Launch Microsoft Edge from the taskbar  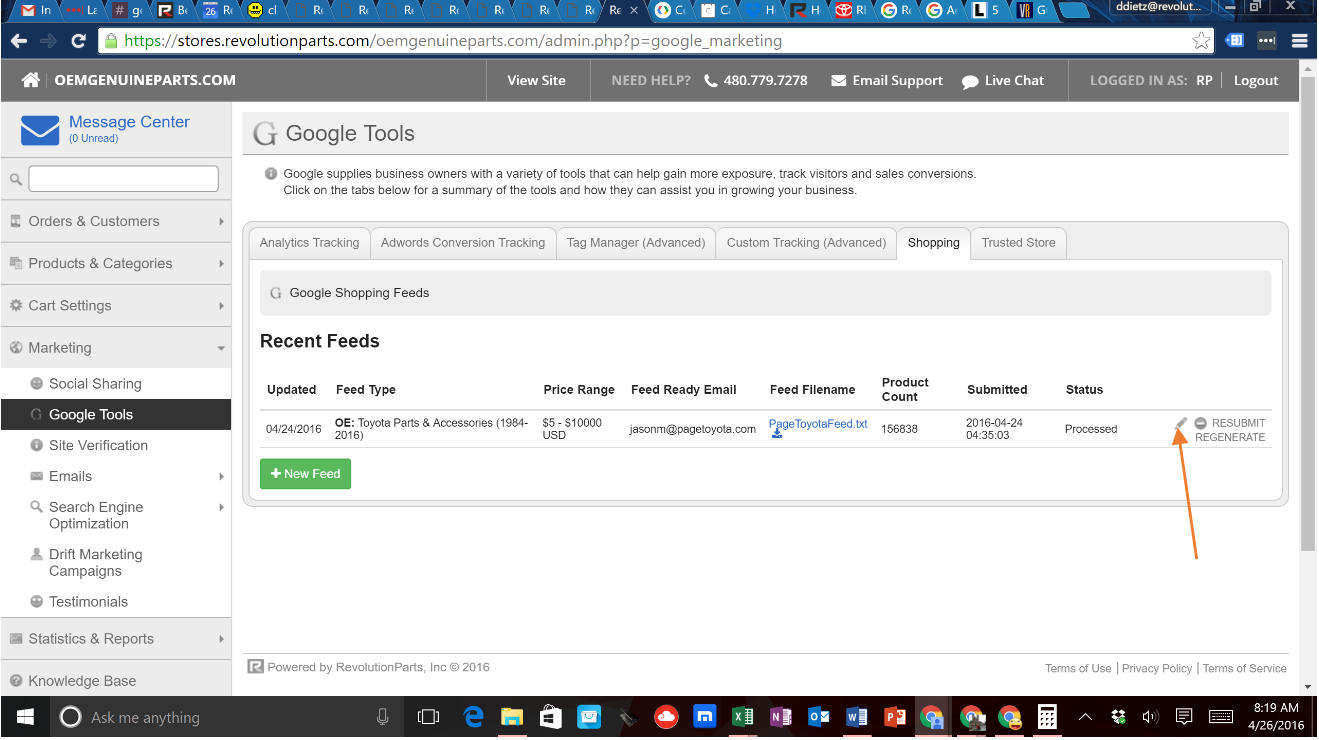(x=474, y=717)
